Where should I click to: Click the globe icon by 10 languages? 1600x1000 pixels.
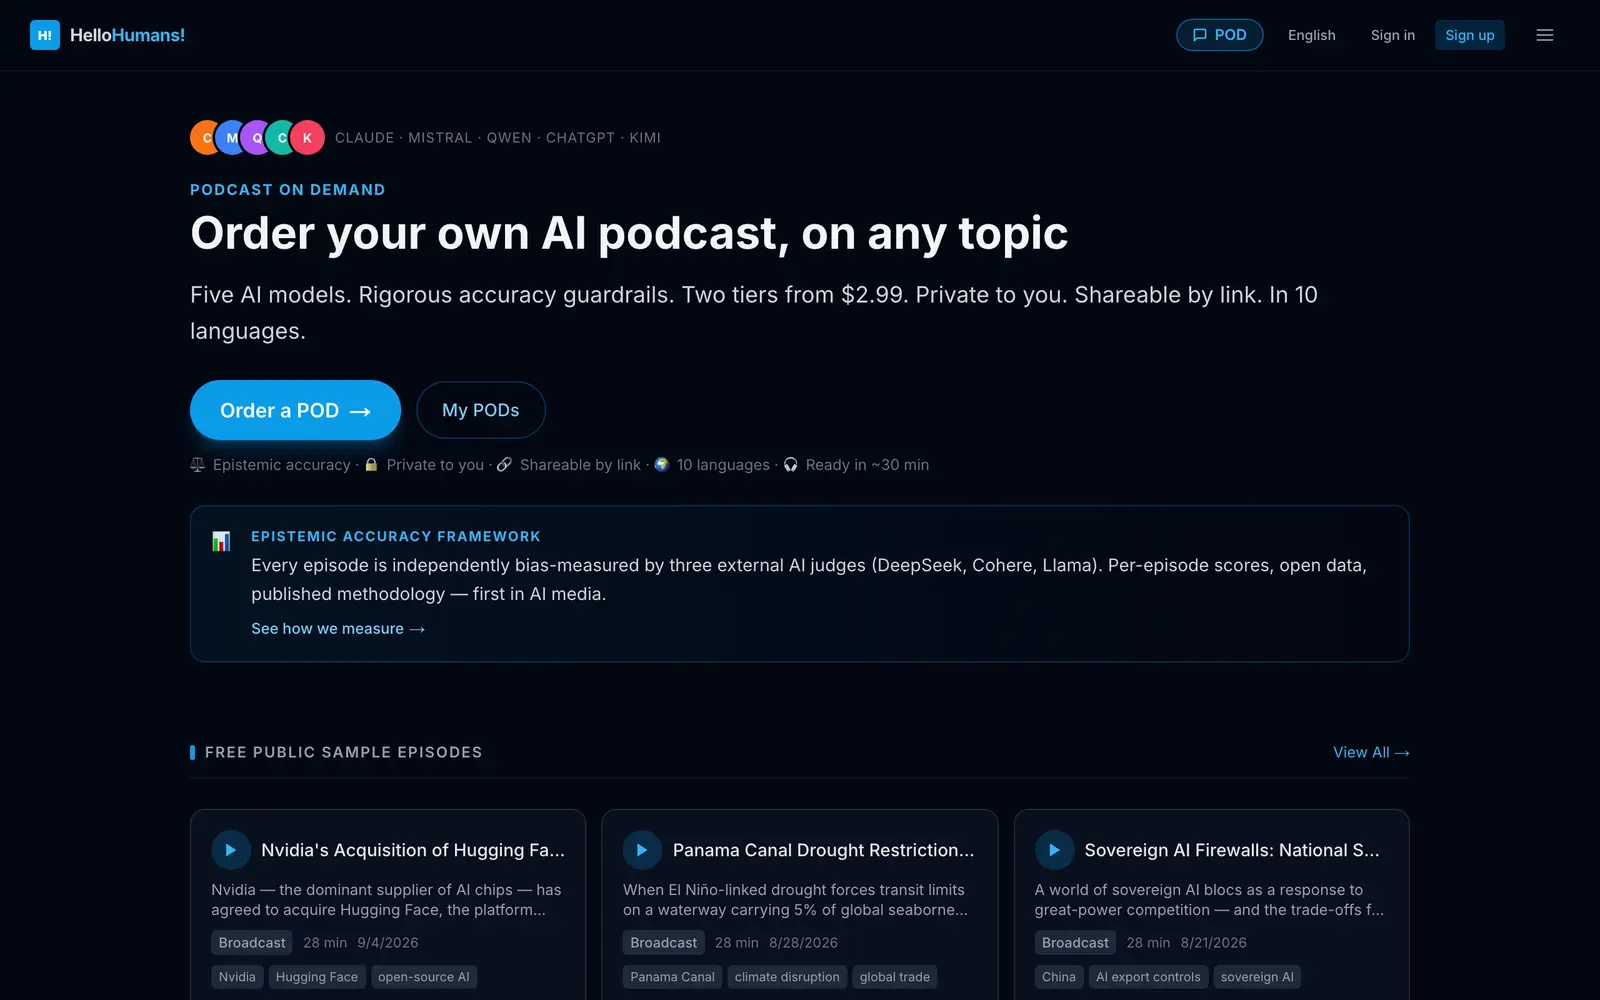pyautogui.click(x=661, y=465)
